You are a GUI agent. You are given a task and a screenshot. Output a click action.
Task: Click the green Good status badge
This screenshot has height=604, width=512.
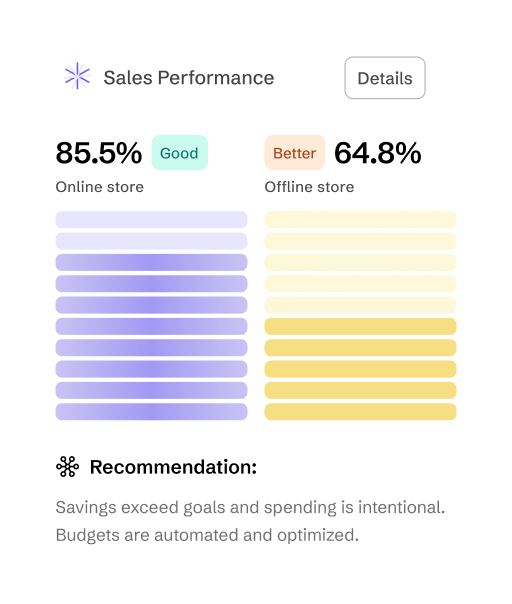180,153
